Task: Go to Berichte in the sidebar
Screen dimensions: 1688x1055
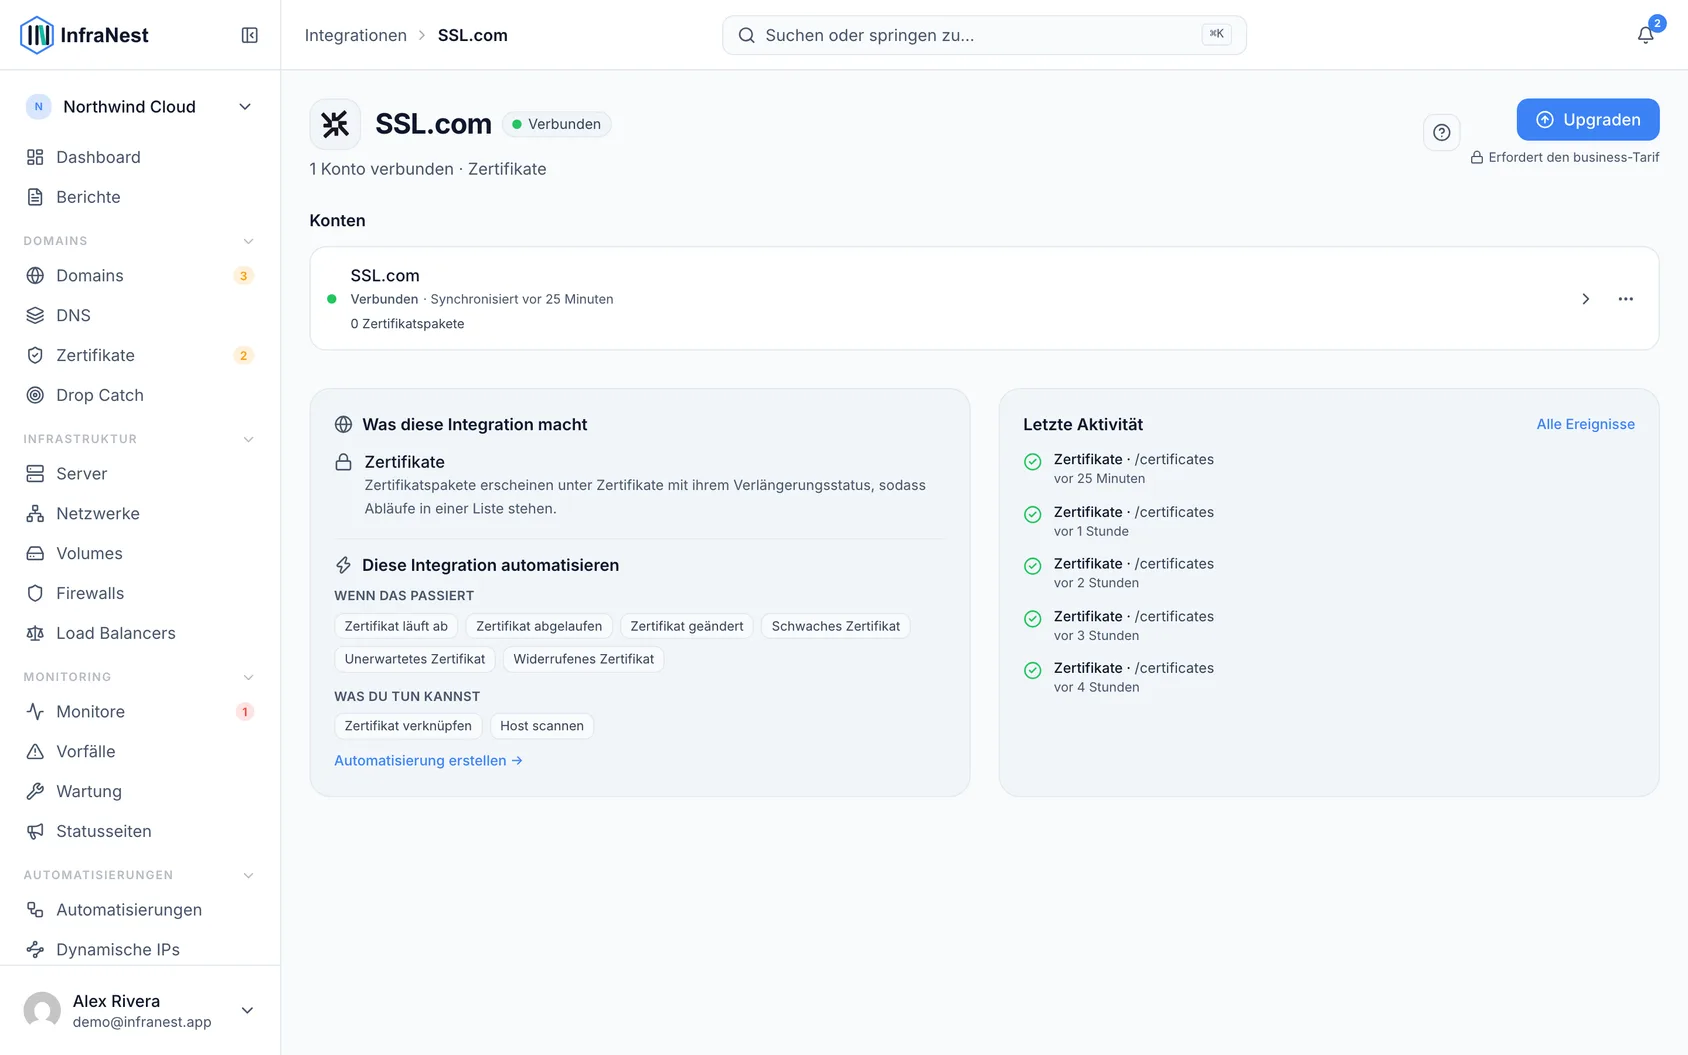Action: point(140,197)
